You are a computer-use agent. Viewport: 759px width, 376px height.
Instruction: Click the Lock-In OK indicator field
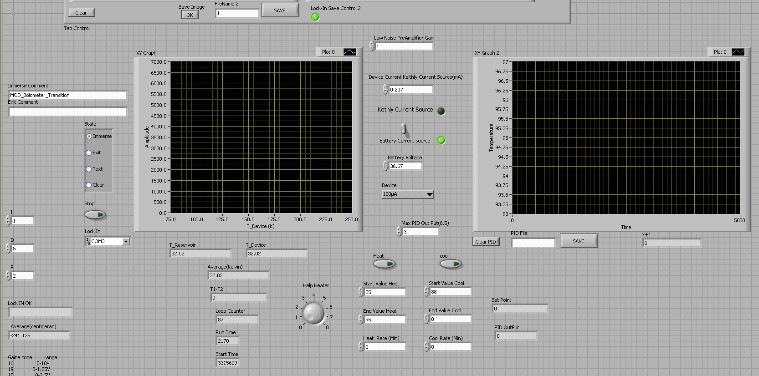pos(40,313)
